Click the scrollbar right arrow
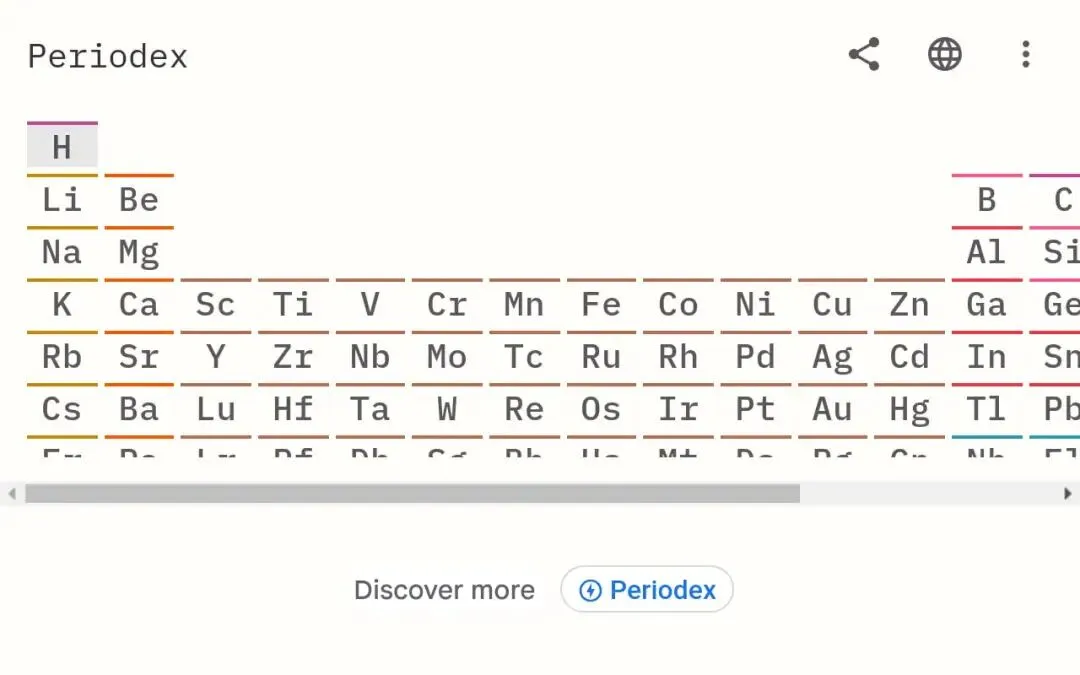 coord(1068,493)
